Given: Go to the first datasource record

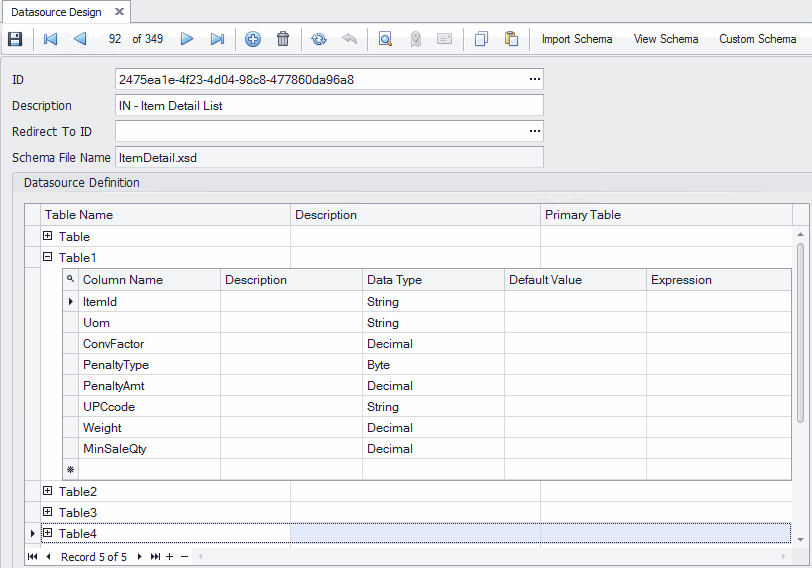Looking at the screenshot, I should (x=51, y=39).
